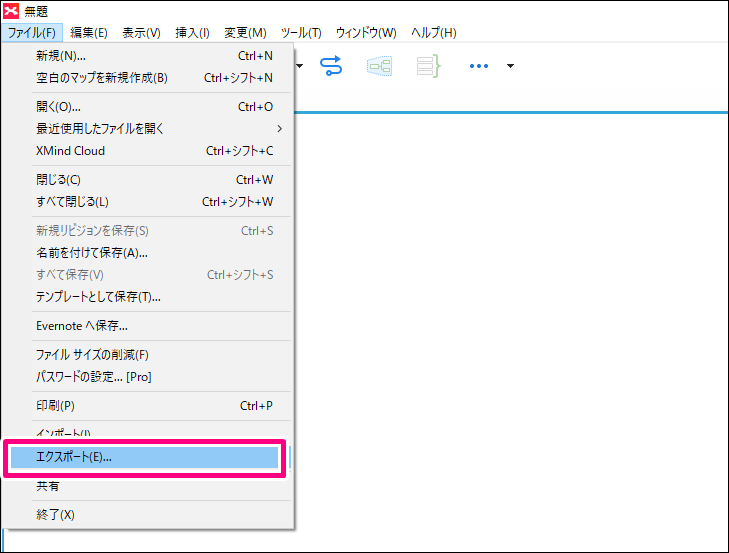Open the ヘルプ(H) menu
This screenshot has width=729, height=553.
(x=433, y=33)
